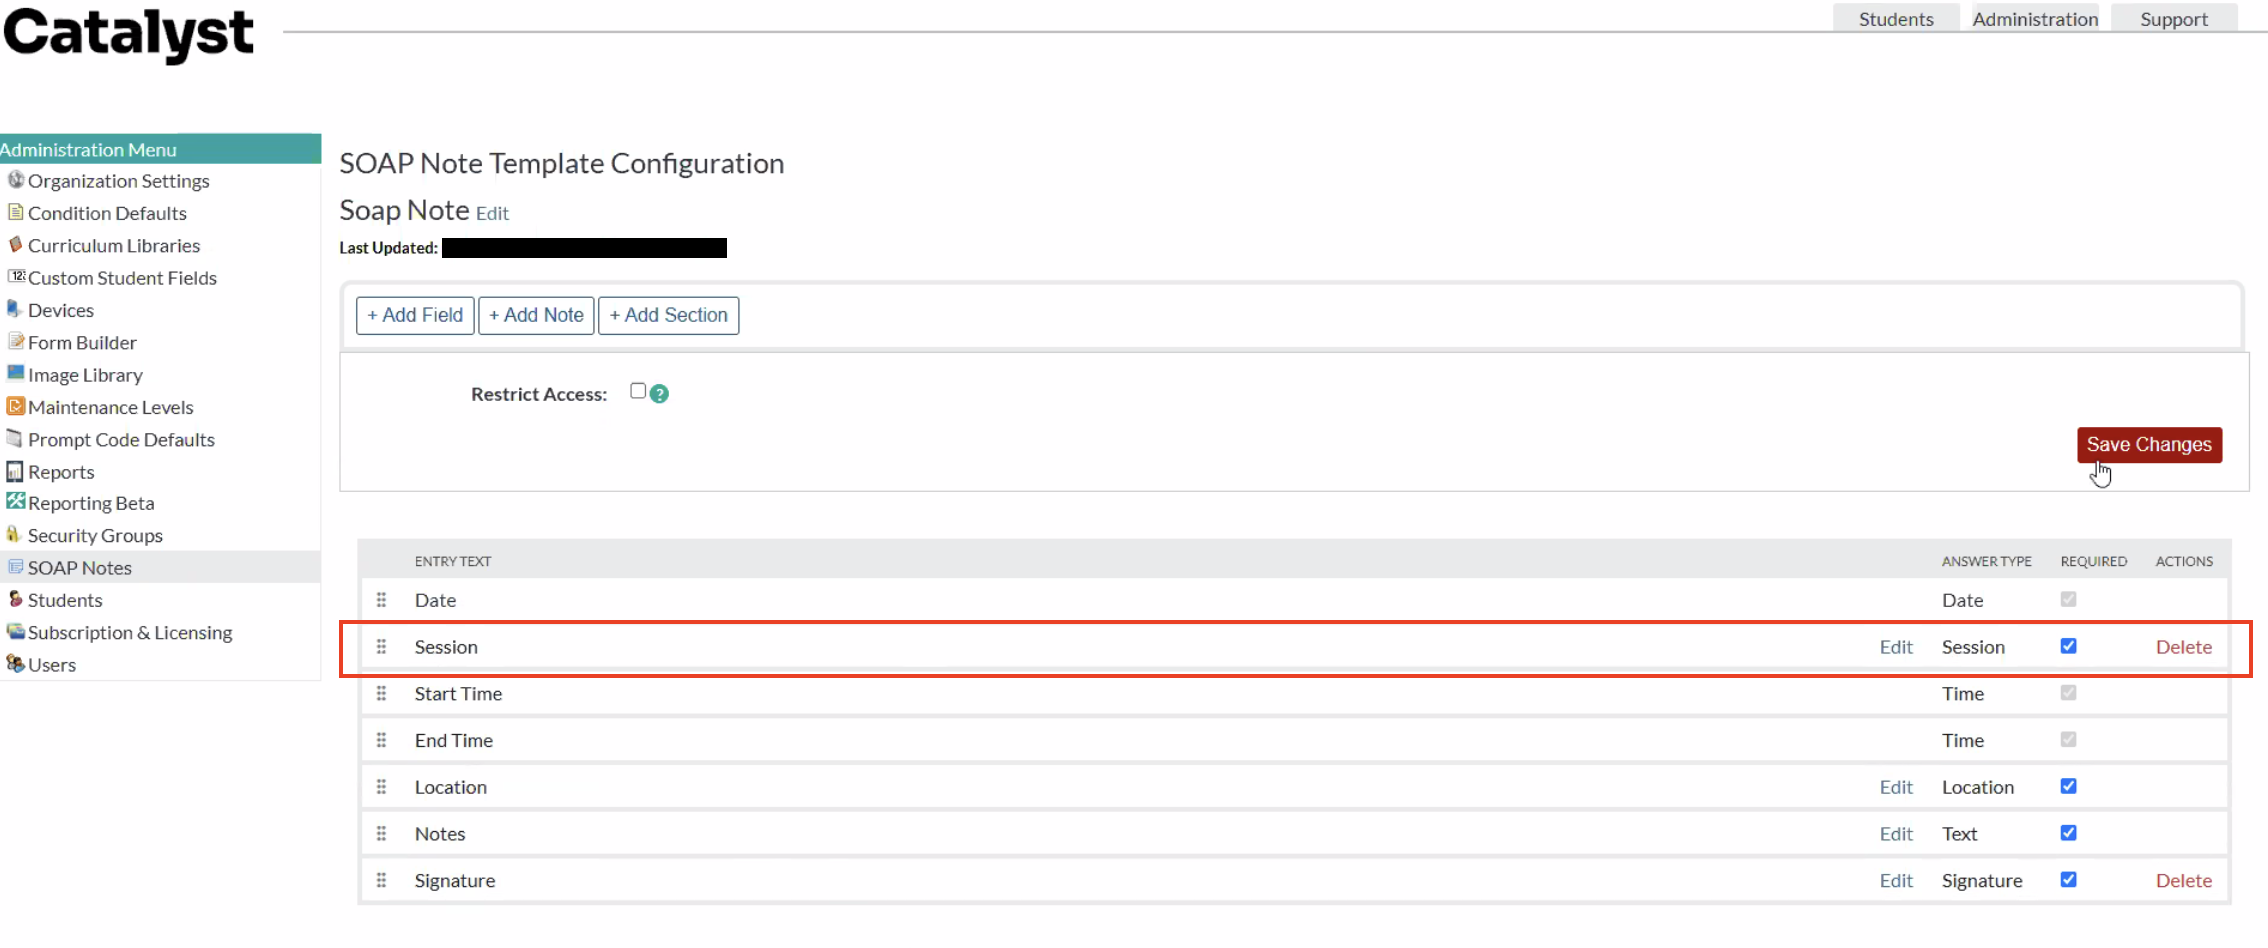
Task: Delete the Signature entry
Action: [x=2183, y=881]
